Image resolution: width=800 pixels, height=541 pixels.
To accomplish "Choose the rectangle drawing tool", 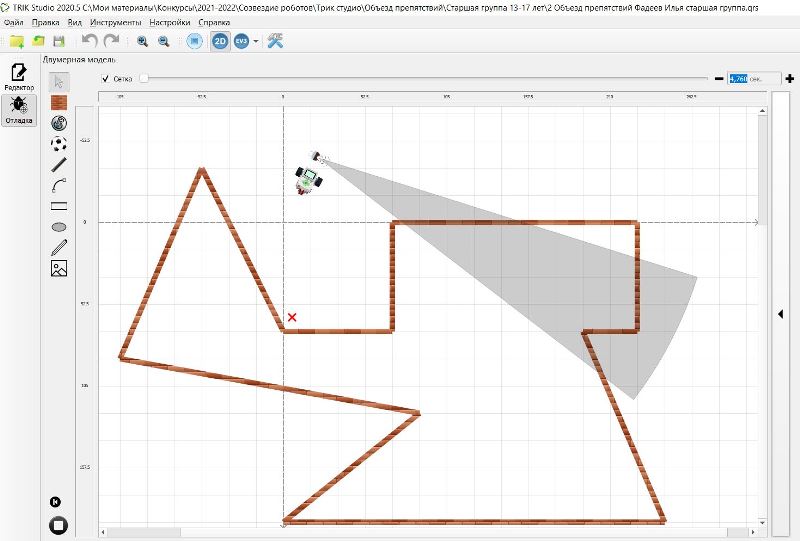I will tap(59, 206).
